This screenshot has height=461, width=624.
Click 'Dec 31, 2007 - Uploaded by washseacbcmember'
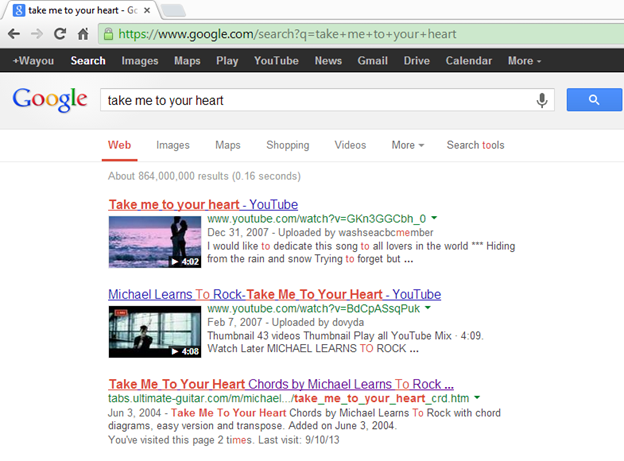tap(320, 232)
